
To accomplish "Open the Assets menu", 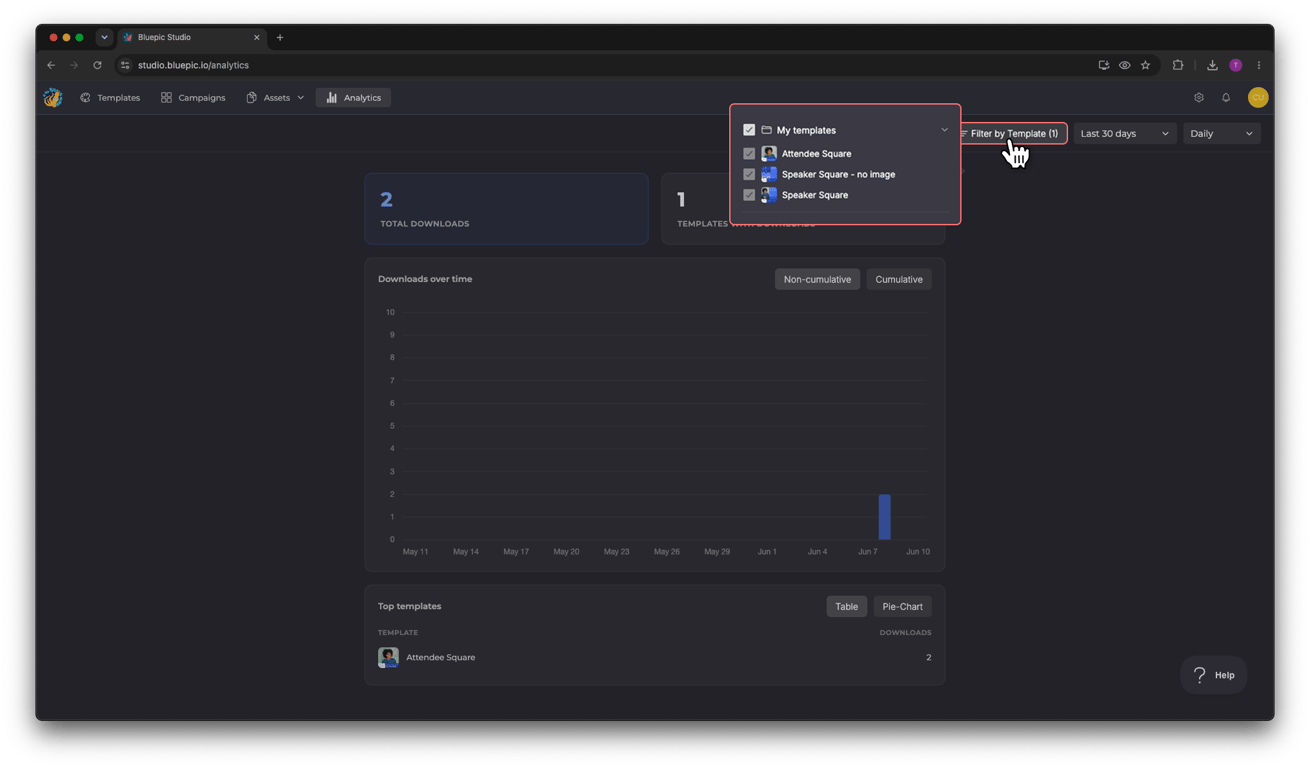I will click(275, 98).
